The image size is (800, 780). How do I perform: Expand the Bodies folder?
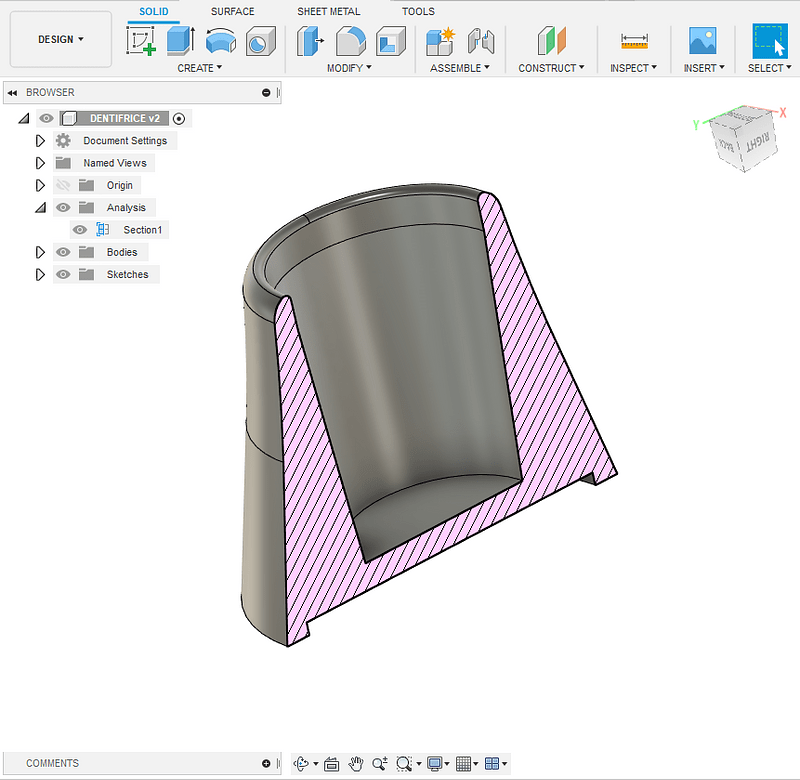(40, 252)
